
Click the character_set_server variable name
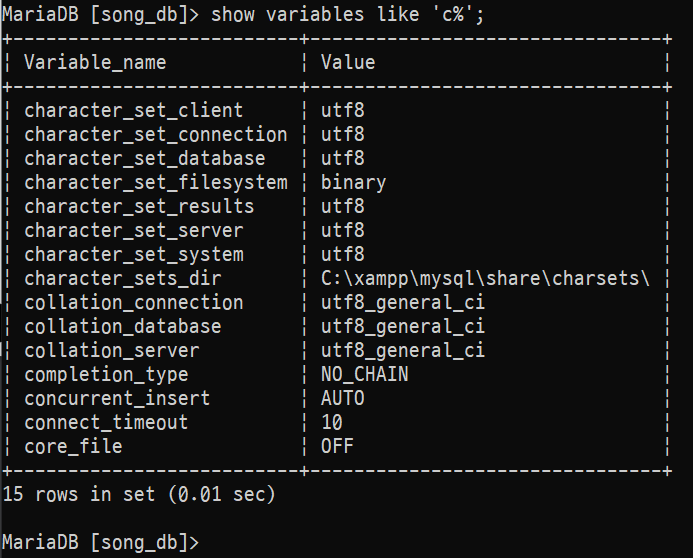tap(133, 230)
